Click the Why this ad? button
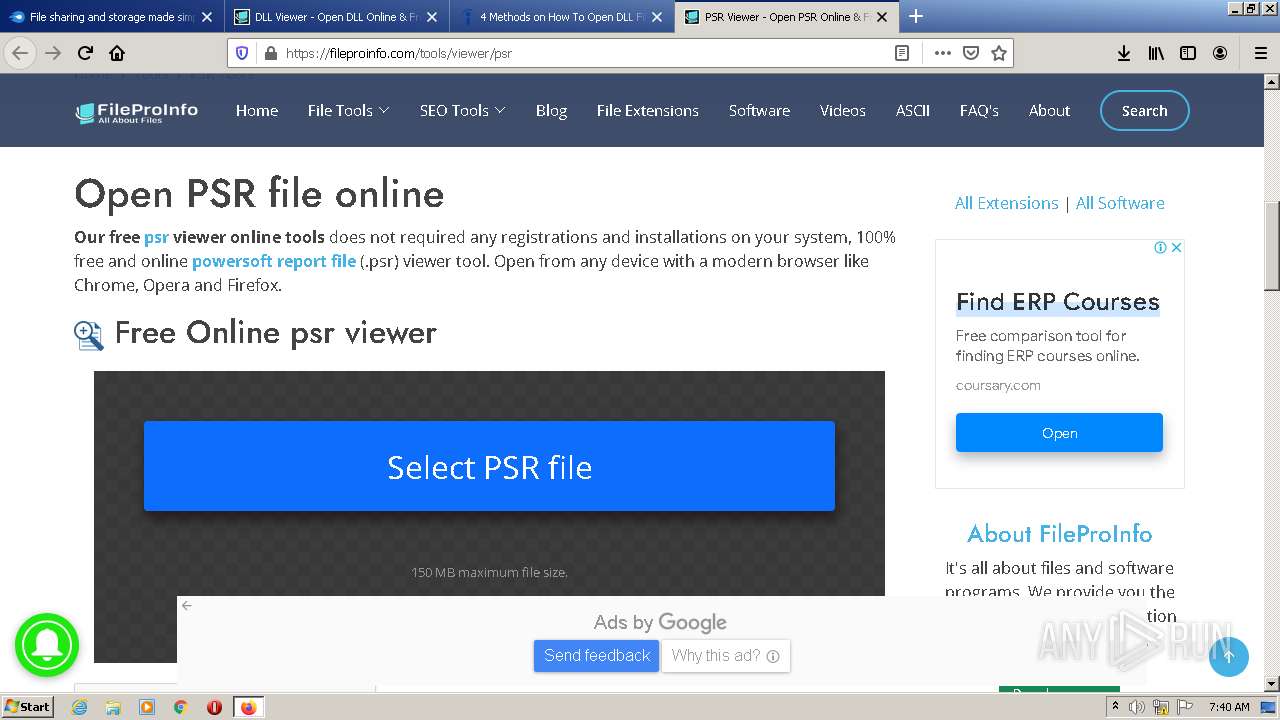Image resolution: width=1280 pixels, height=720 pixels. [x=725, y=656]
